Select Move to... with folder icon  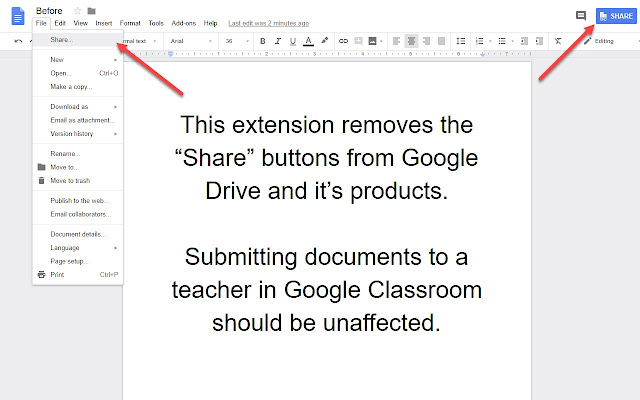78,167
